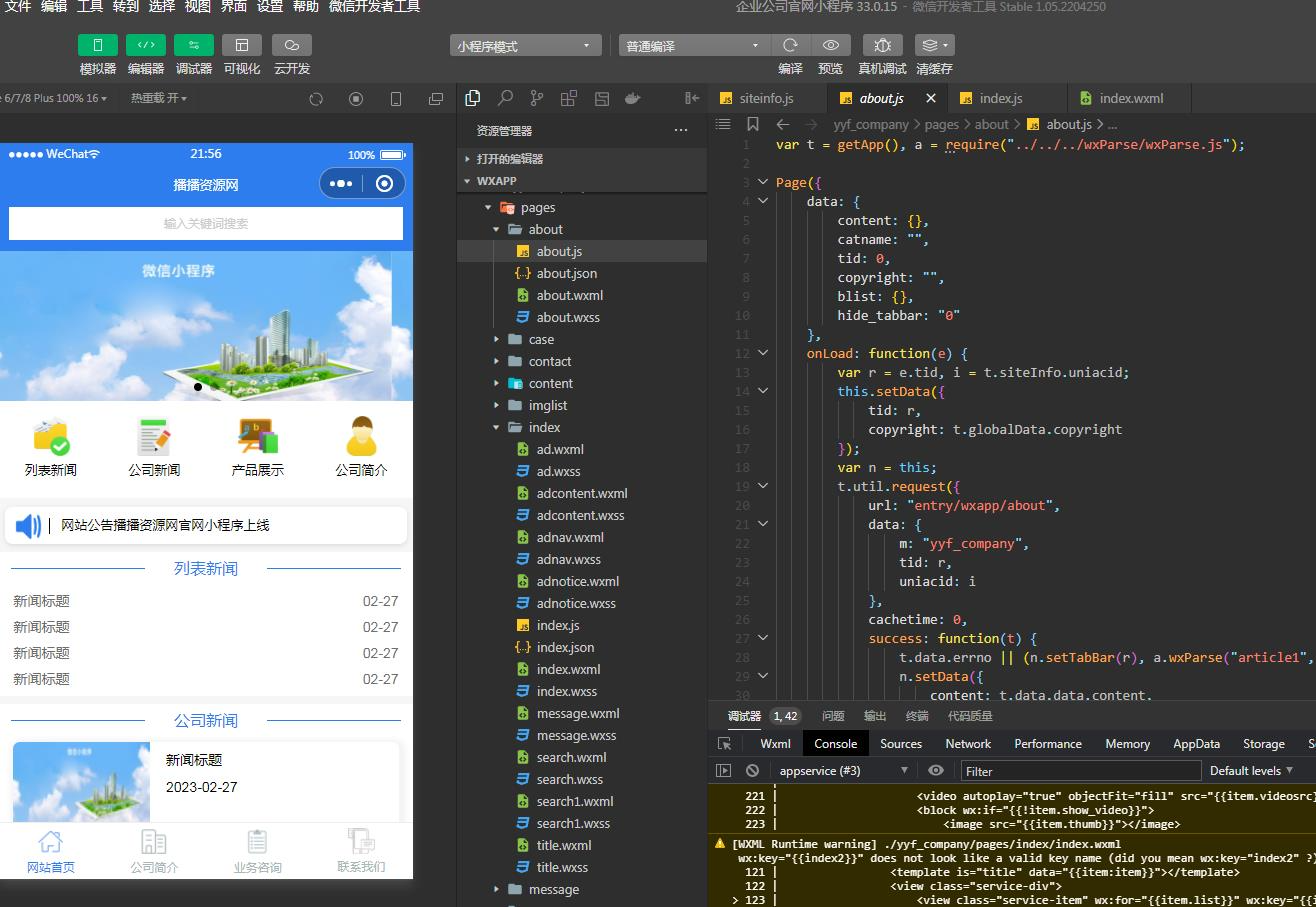This screenshot has height=907, width=1316.
Task: Switch to the Network devtools tab
Action: (968, 743)
